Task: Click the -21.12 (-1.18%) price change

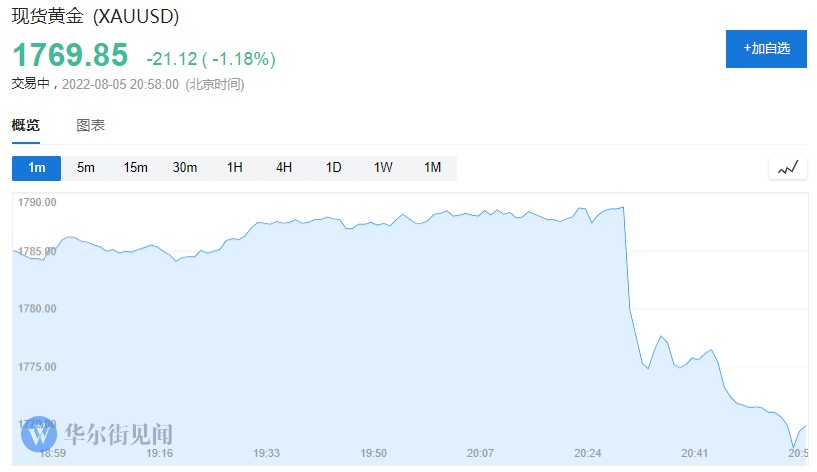Action: coord(210,59)
